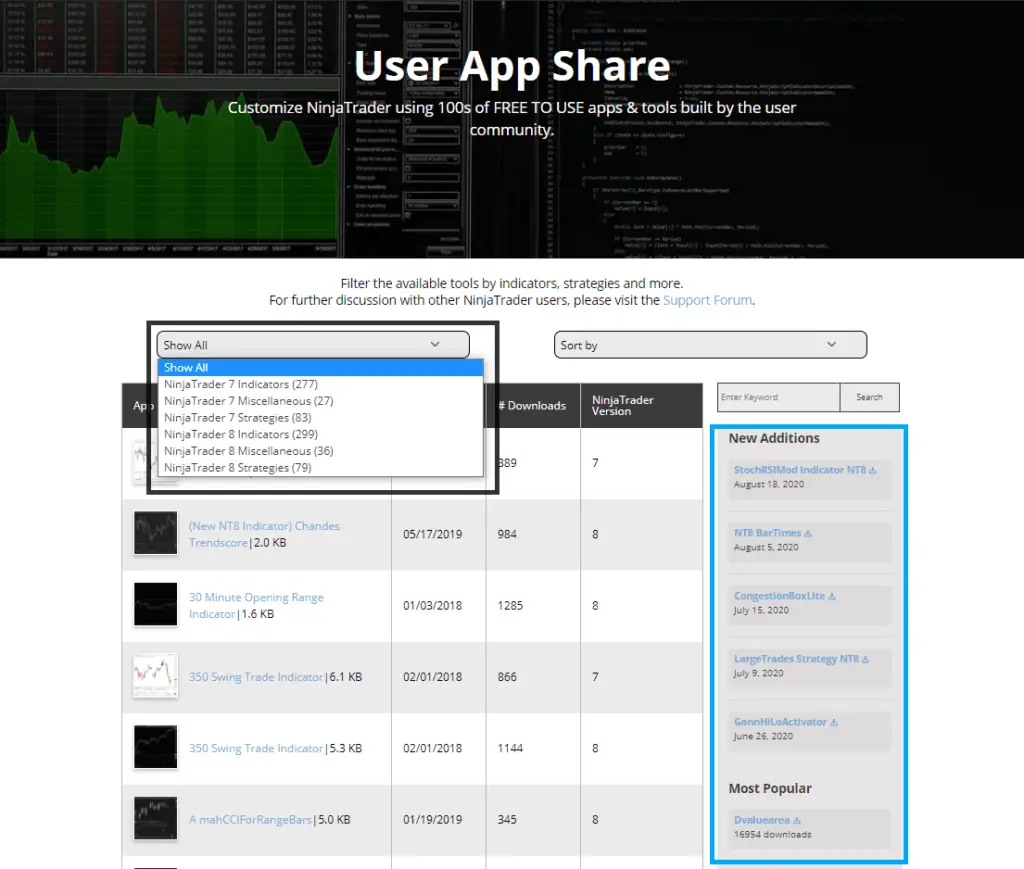Choose NinjaTrader 8 Indicators (299) option
Screen dimensions: 1024x869
tap(321, 434)
